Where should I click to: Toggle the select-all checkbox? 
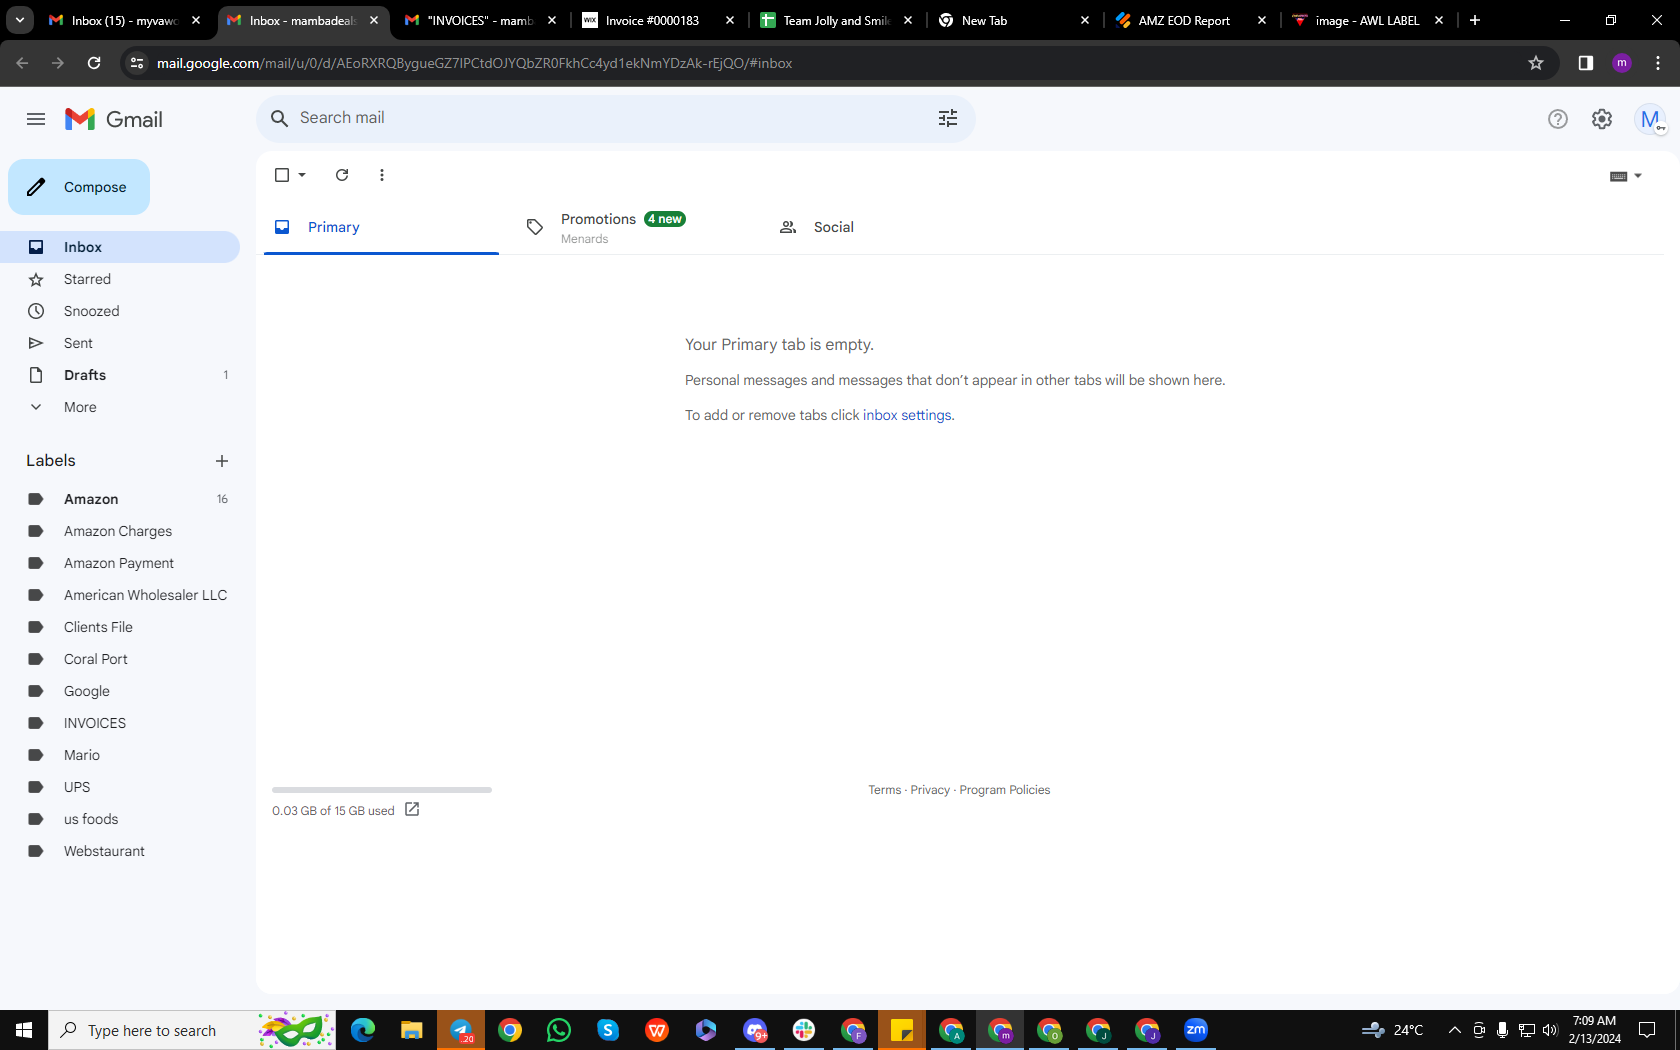point(282,175)
